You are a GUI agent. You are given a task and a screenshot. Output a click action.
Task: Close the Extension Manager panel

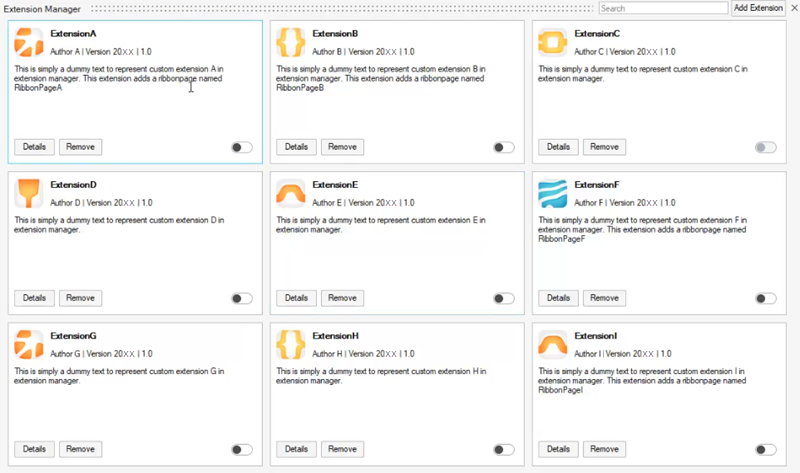click(x=793, y=8)
